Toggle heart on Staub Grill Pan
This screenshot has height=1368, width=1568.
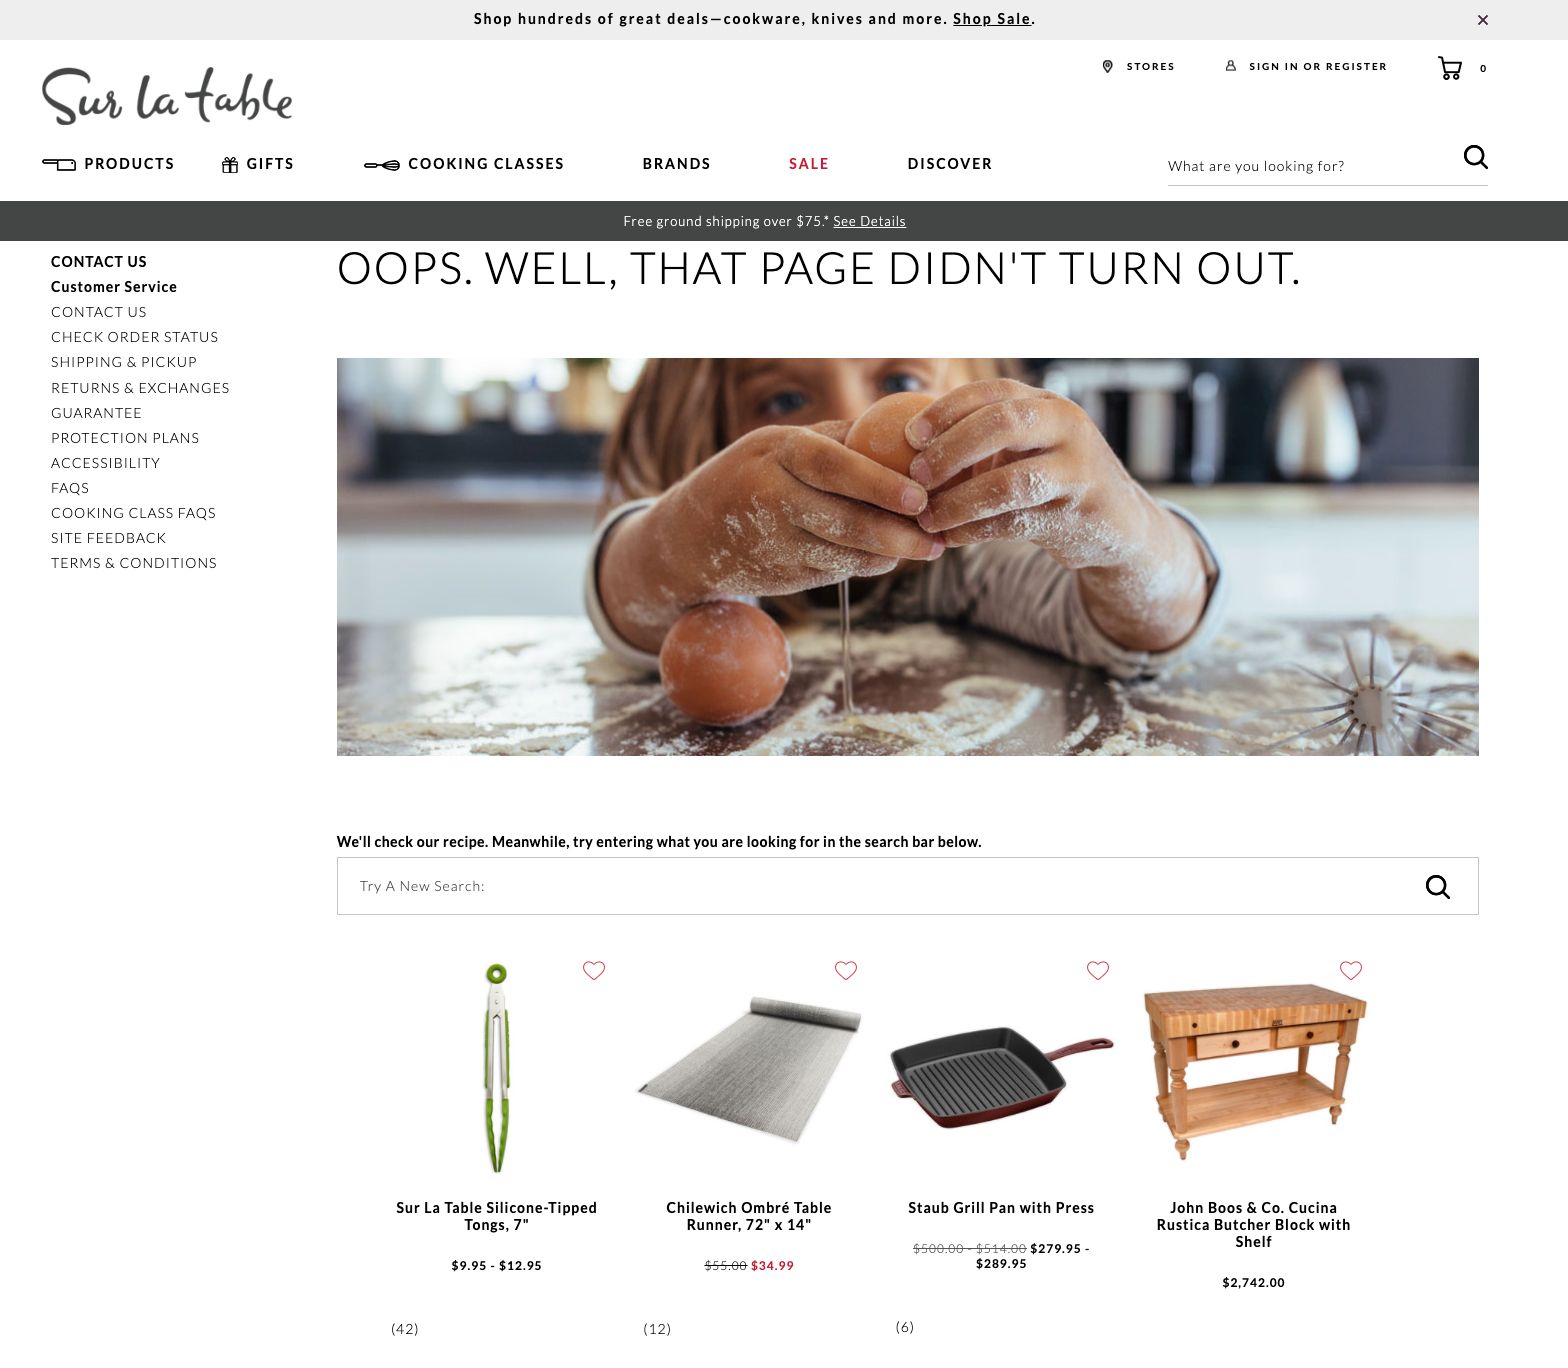click(1098, 970)
